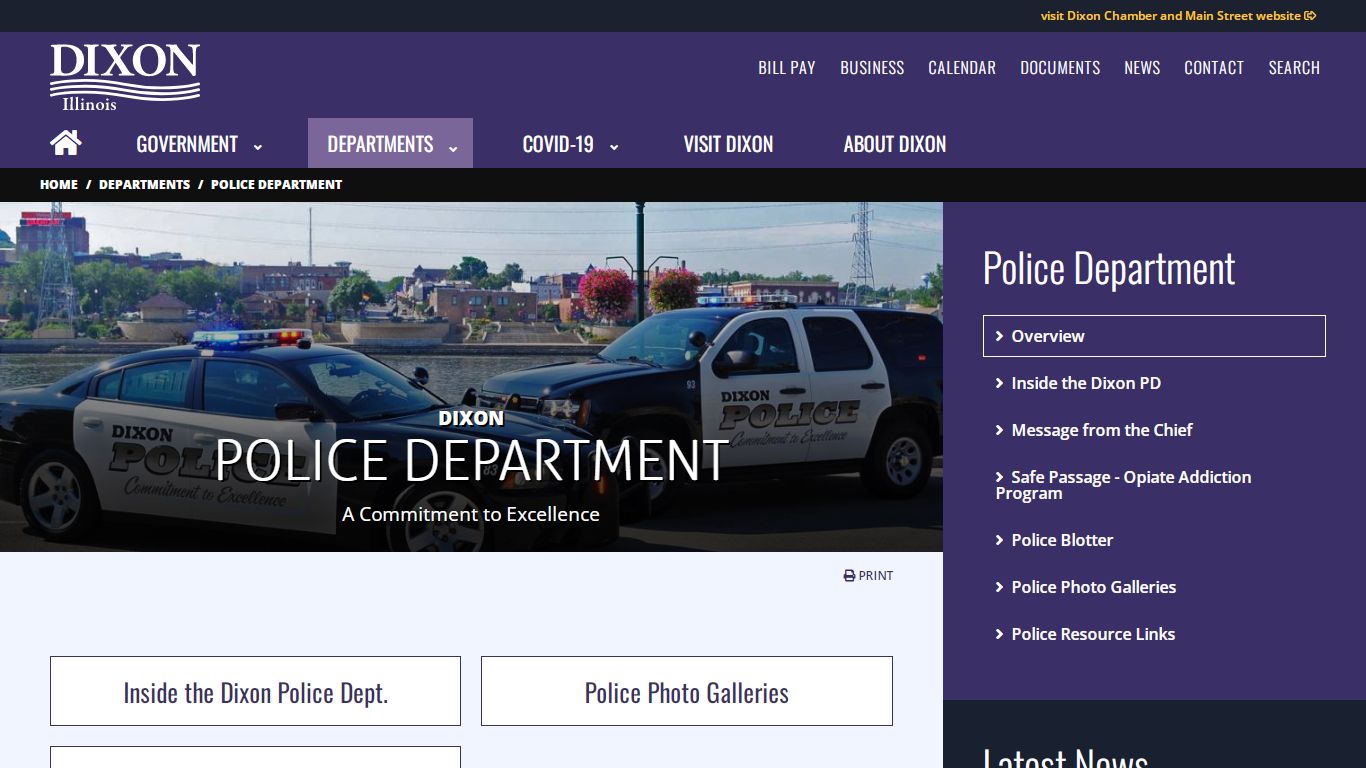Click the home icon in navigation bar
The image size is (1366, 768).
(66, 143)
